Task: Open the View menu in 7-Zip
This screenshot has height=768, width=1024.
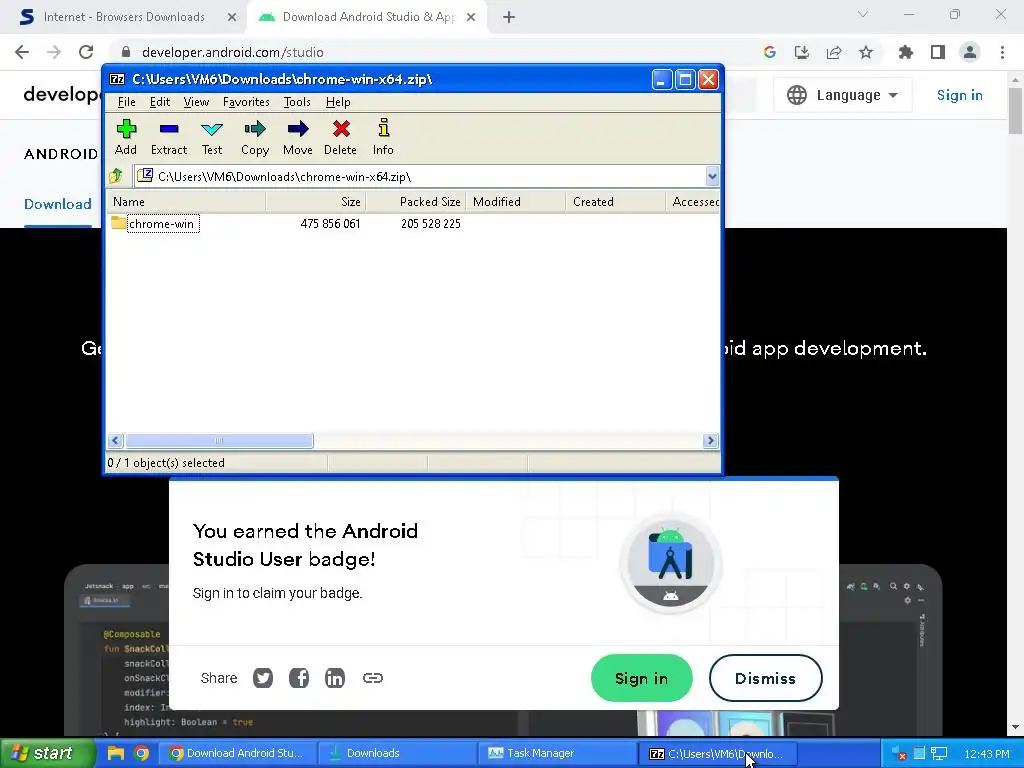Action: click(x=196, y=102)
